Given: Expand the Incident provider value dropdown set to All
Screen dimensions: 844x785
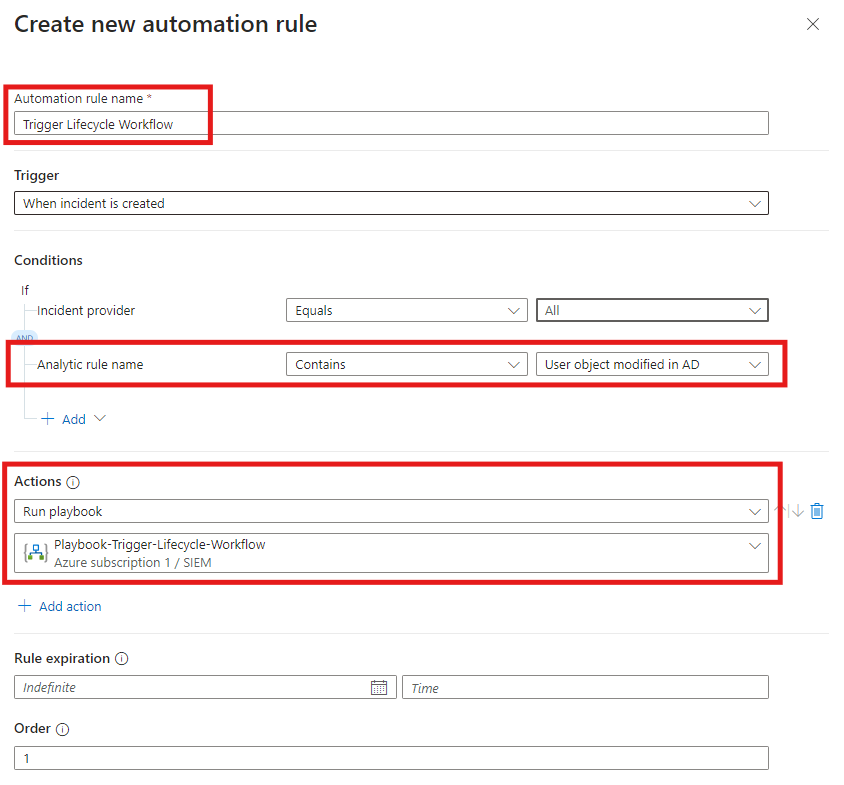Looking at the screenshot, I should pos(651,310).
